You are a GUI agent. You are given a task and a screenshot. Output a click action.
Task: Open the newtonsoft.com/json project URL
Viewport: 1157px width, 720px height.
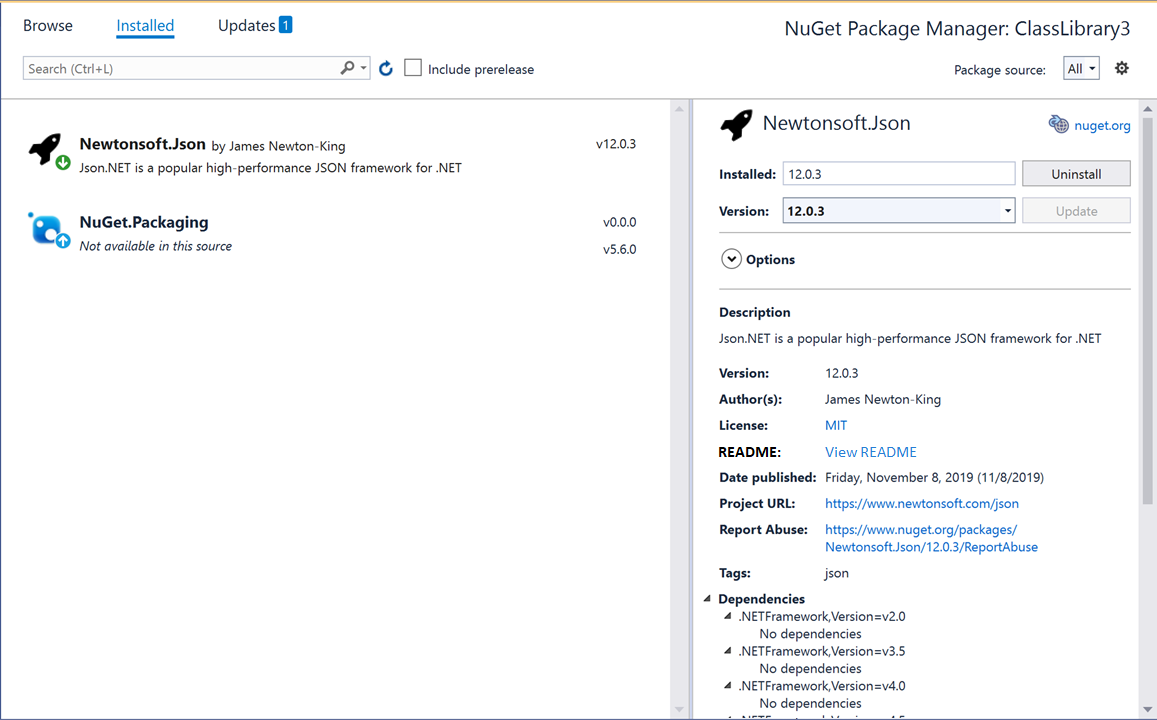point(922,503)
